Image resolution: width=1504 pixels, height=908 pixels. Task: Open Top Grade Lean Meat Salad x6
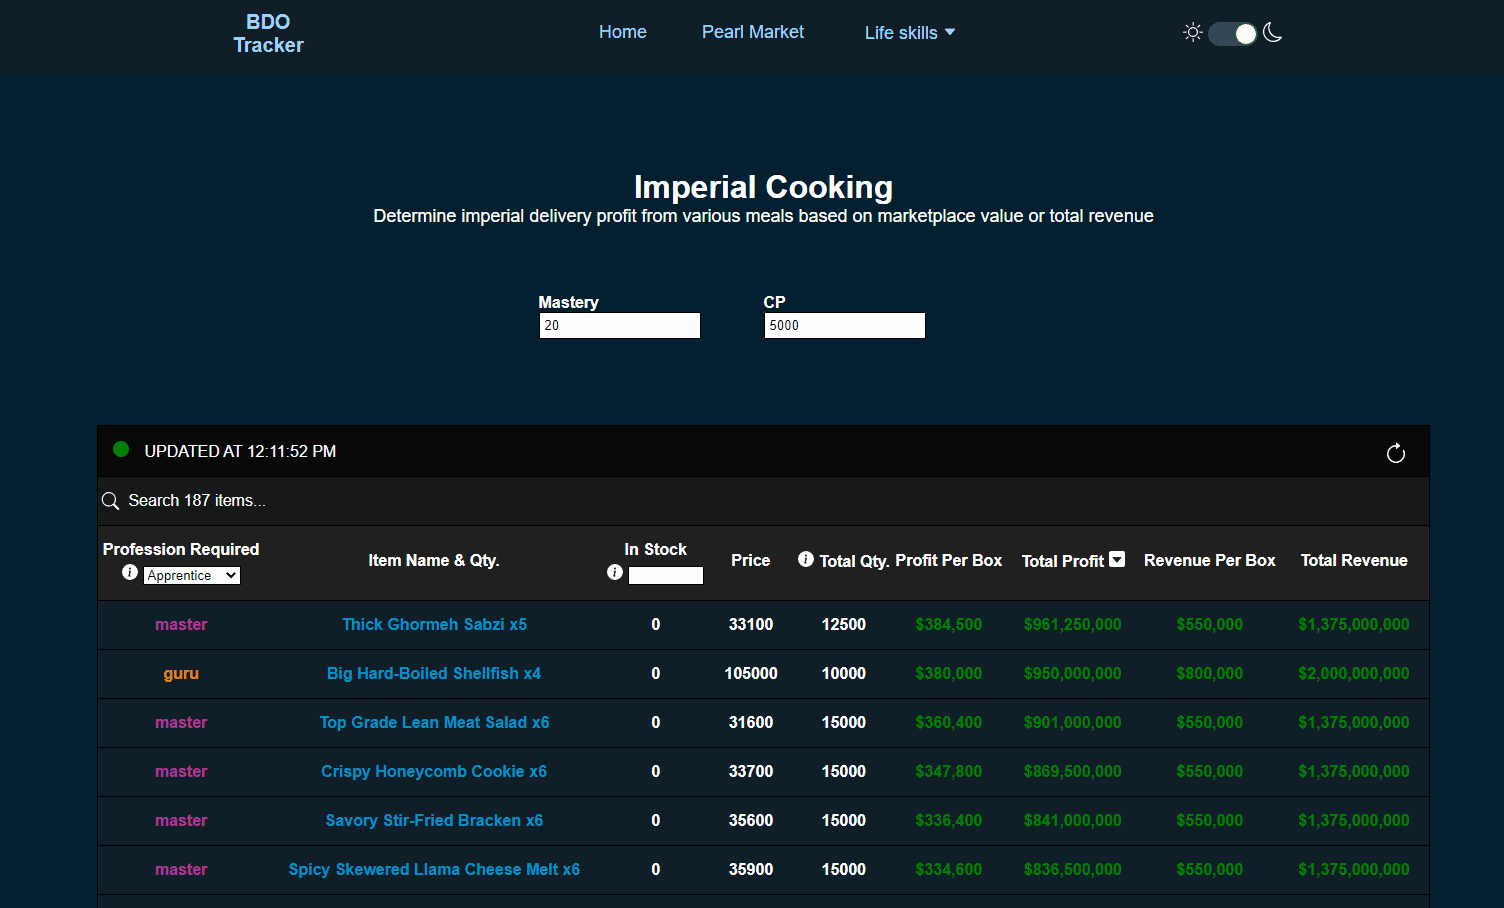coord(434,722)
